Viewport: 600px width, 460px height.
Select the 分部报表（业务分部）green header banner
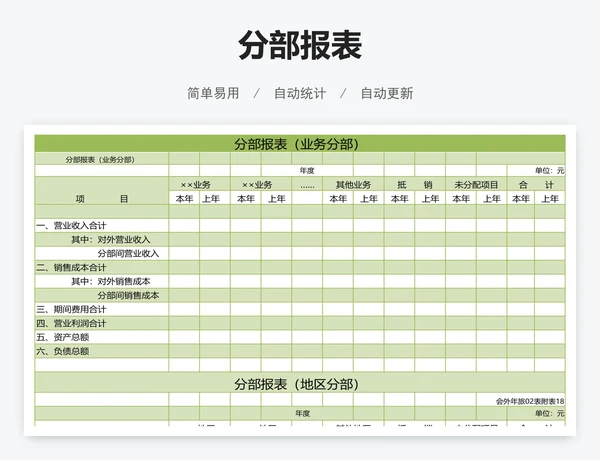pyautogui.click(x=300, y=144)
